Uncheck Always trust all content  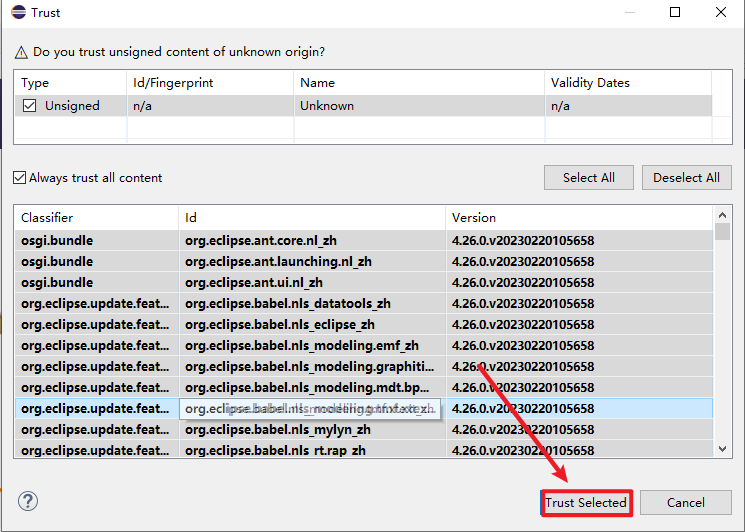tap(21, 178)
